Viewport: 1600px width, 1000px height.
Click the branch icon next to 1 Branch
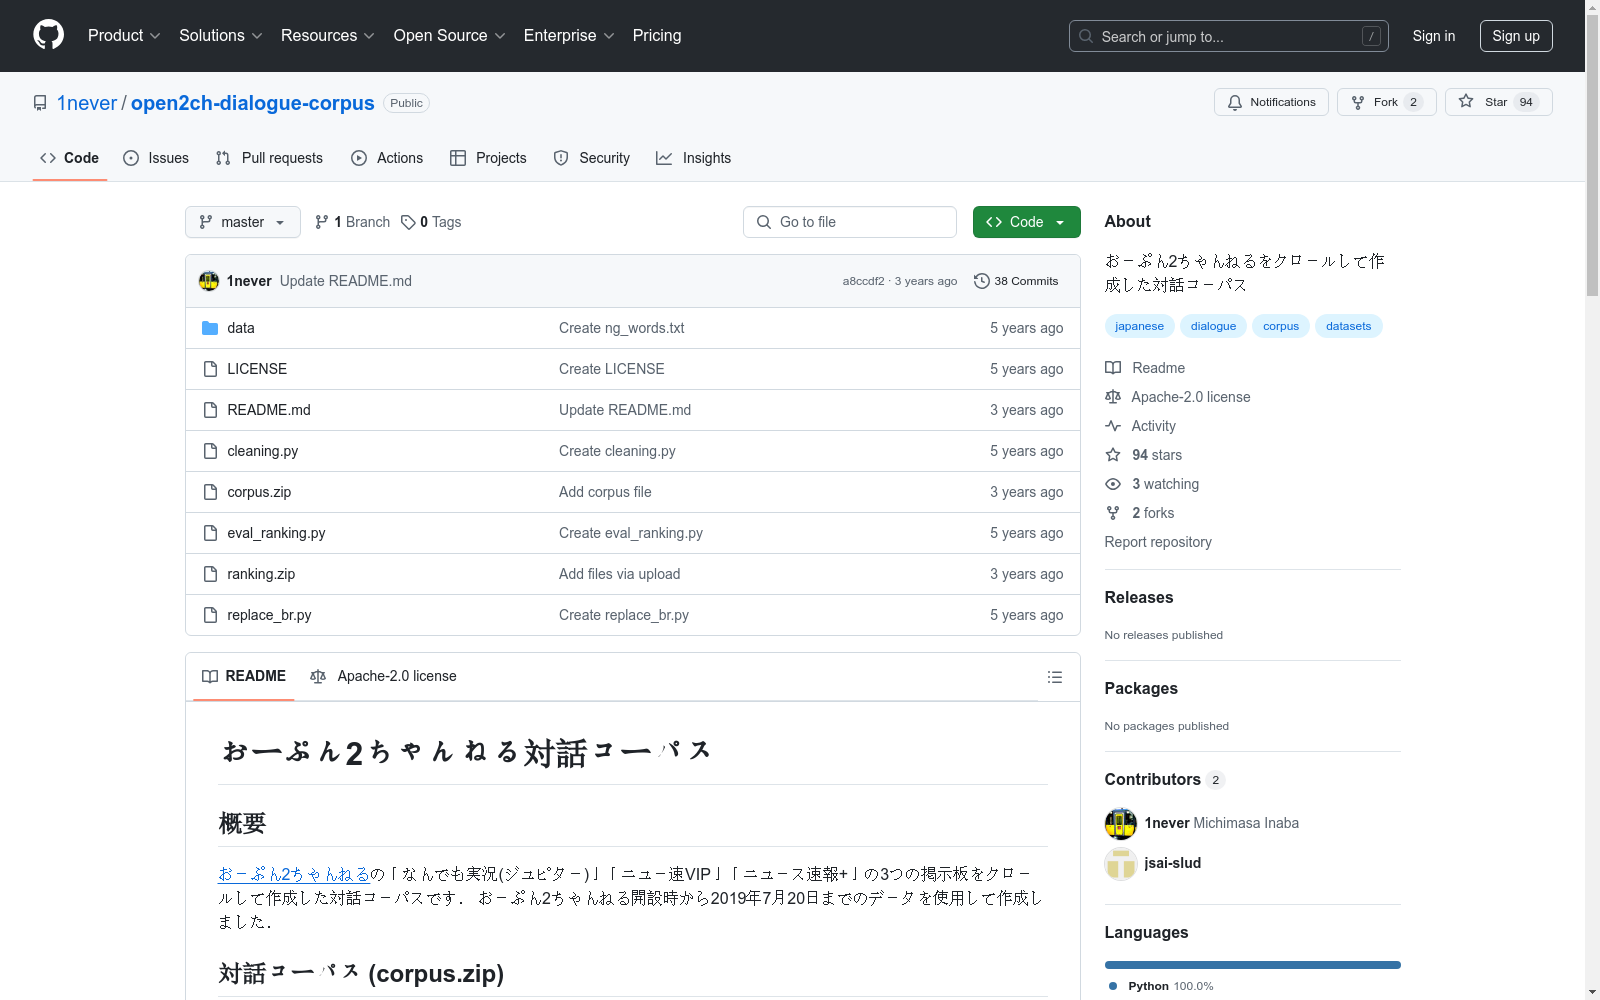[322, 222]
